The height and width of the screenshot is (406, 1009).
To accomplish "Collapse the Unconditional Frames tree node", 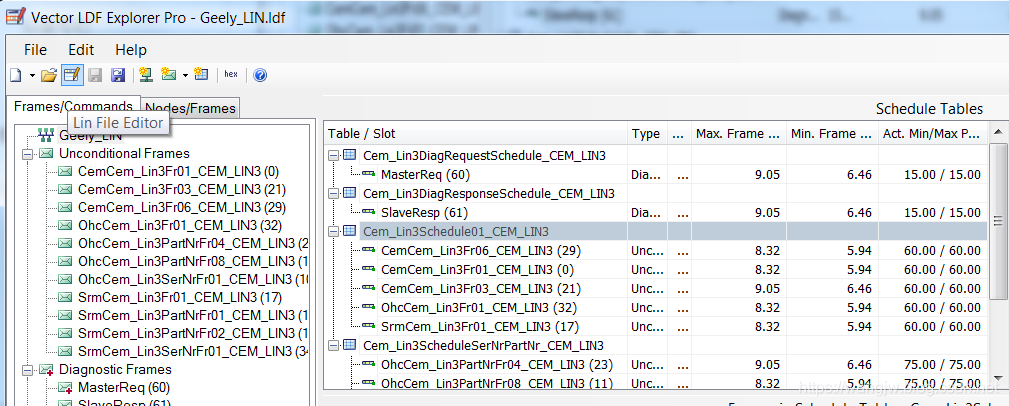I will click(x=27, y=154).
